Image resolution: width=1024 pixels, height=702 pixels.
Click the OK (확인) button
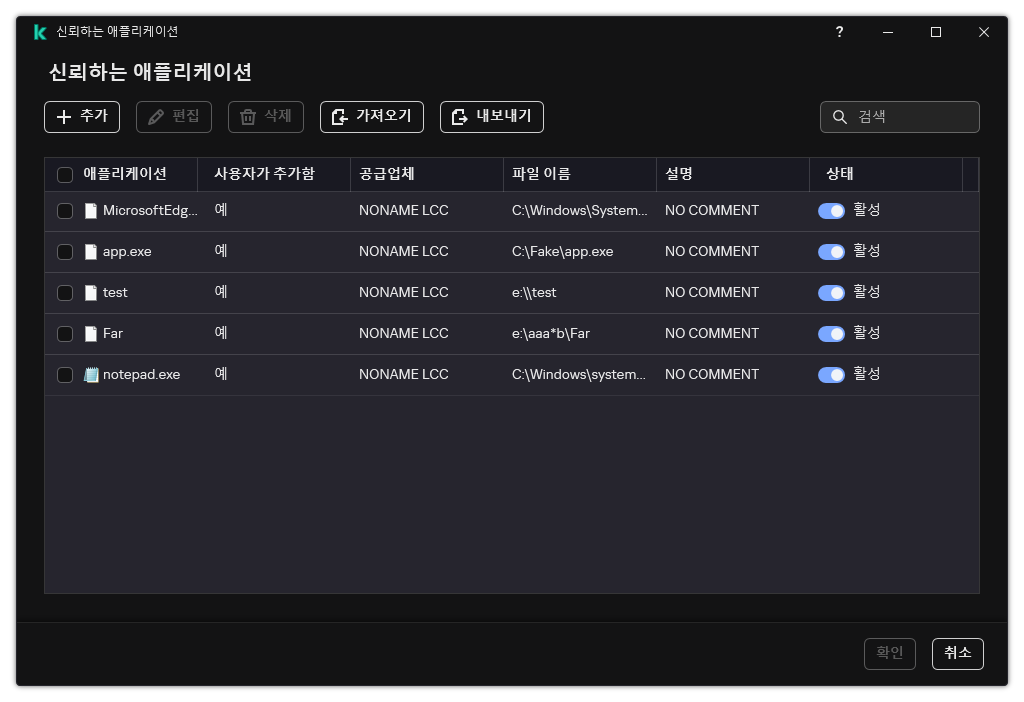click(889, 653)
